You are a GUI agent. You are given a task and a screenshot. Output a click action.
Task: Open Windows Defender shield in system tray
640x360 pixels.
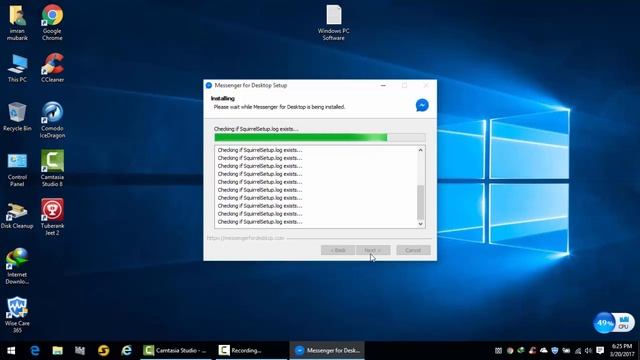(555, 350)
